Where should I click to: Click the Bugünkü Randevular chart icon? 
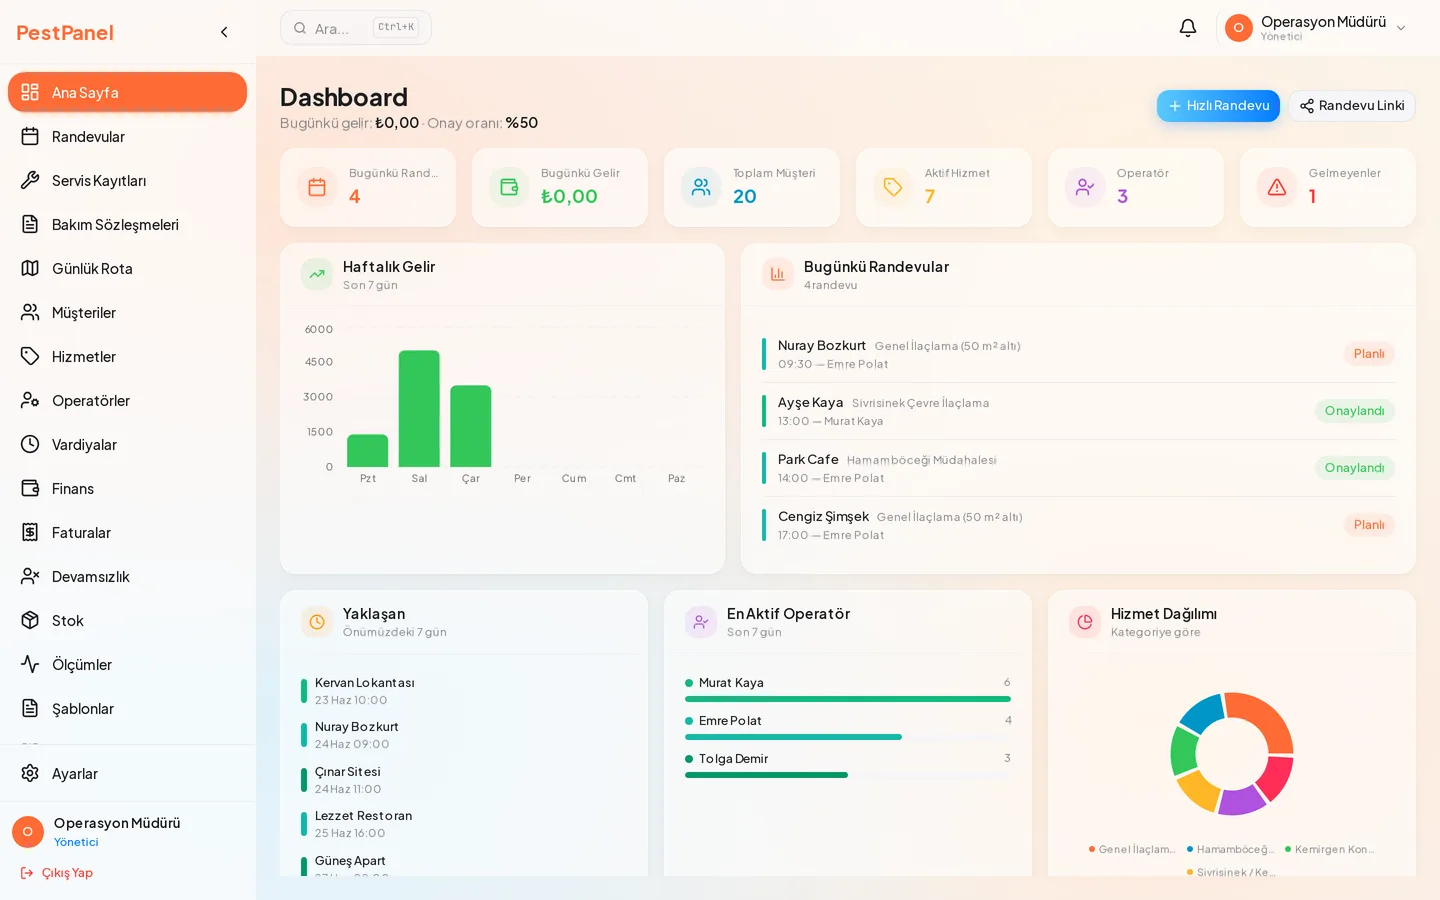click(778, 274)
